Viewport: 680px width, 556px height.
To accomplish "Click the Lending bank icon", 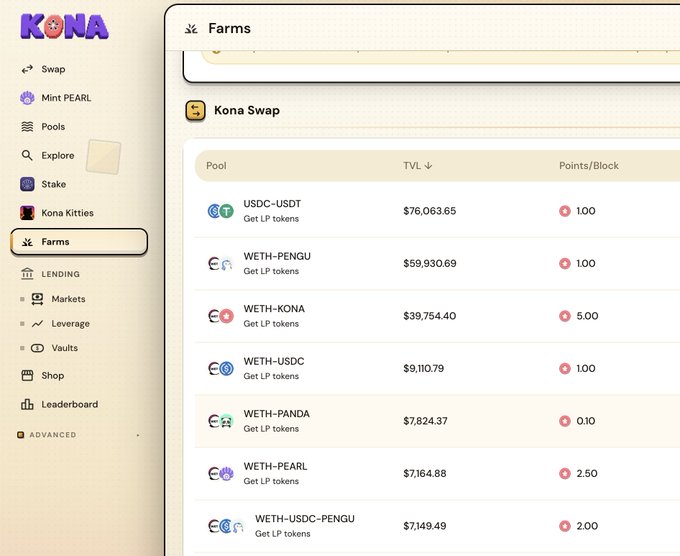I will point(27,274).
